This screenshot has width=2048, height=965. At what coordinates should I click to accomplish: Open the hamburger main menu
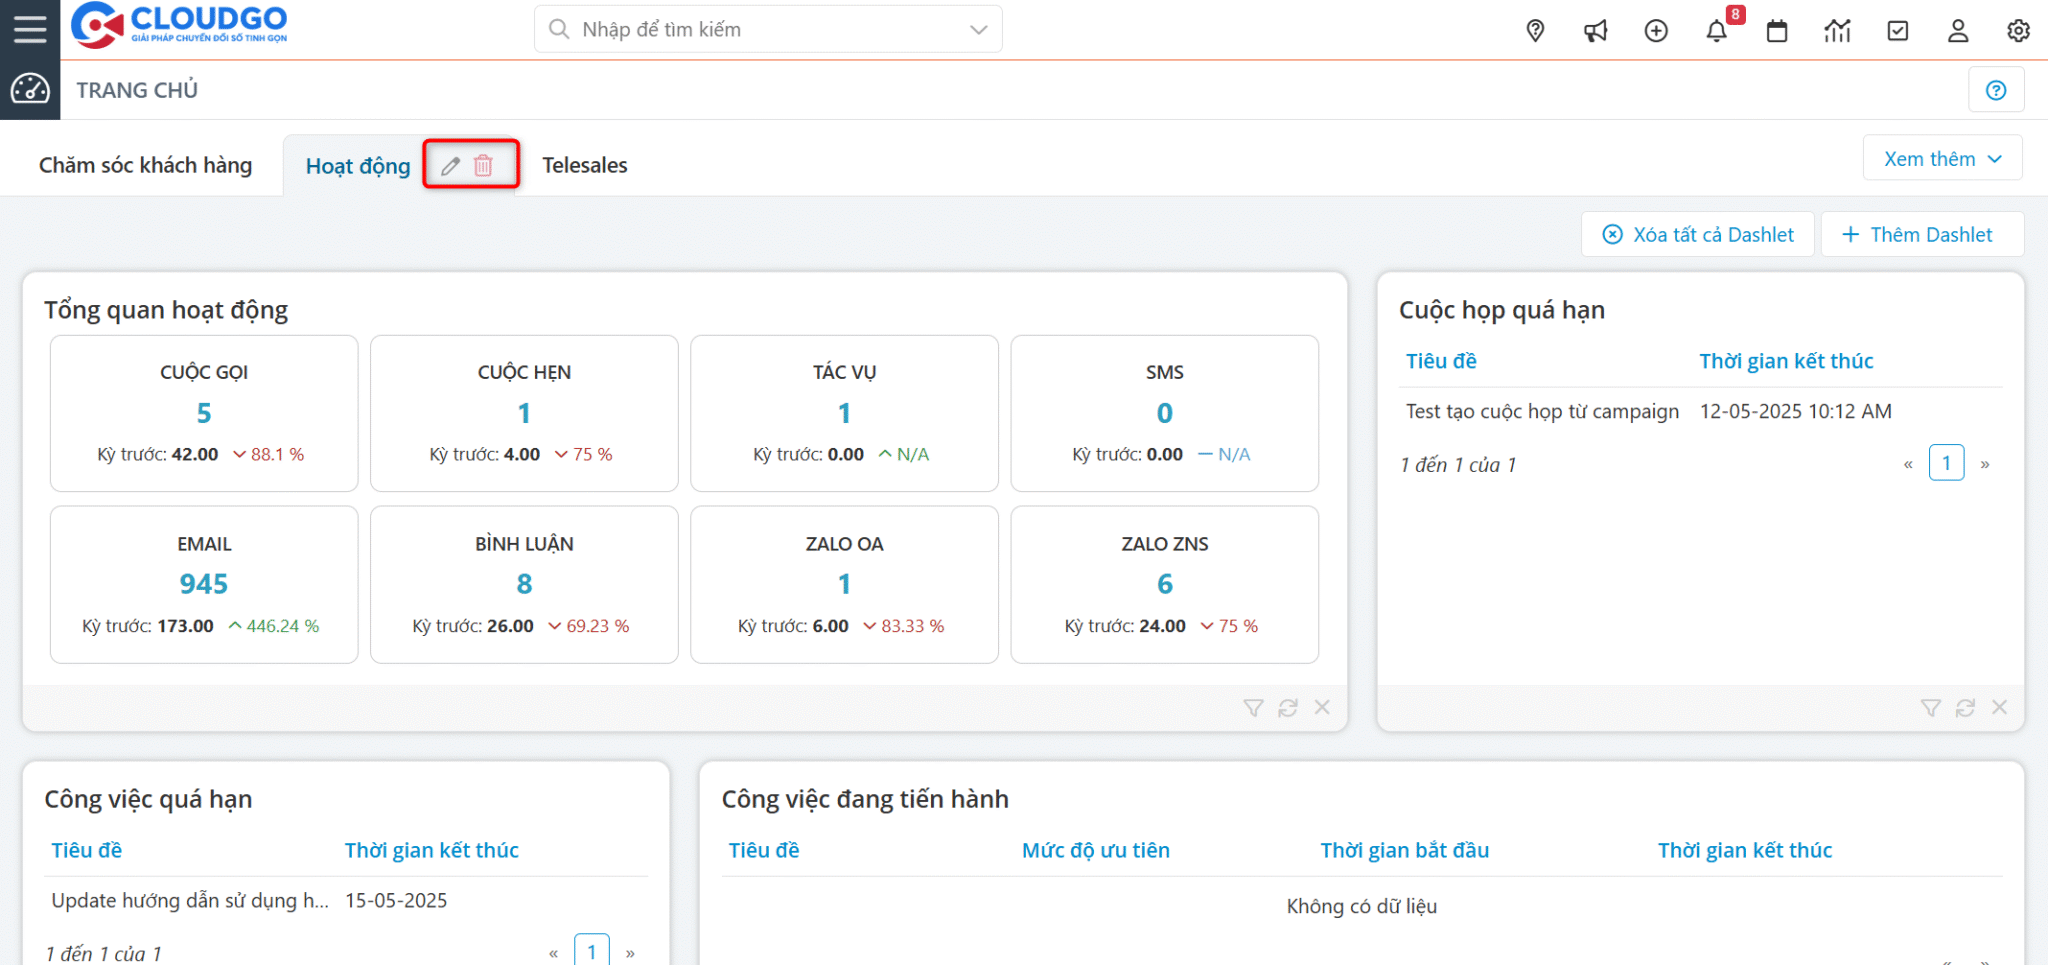[x=30, y=29]
